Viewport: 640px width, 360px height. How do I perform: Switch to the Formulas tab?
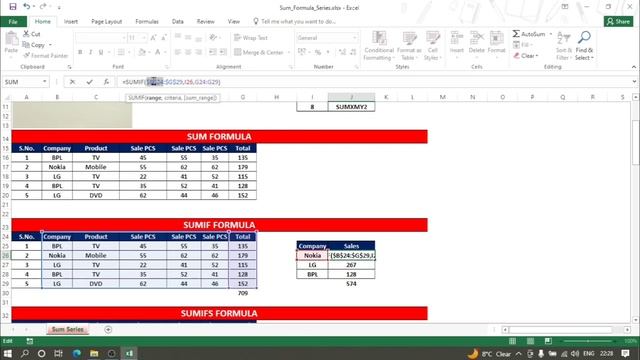coord(147,21)
